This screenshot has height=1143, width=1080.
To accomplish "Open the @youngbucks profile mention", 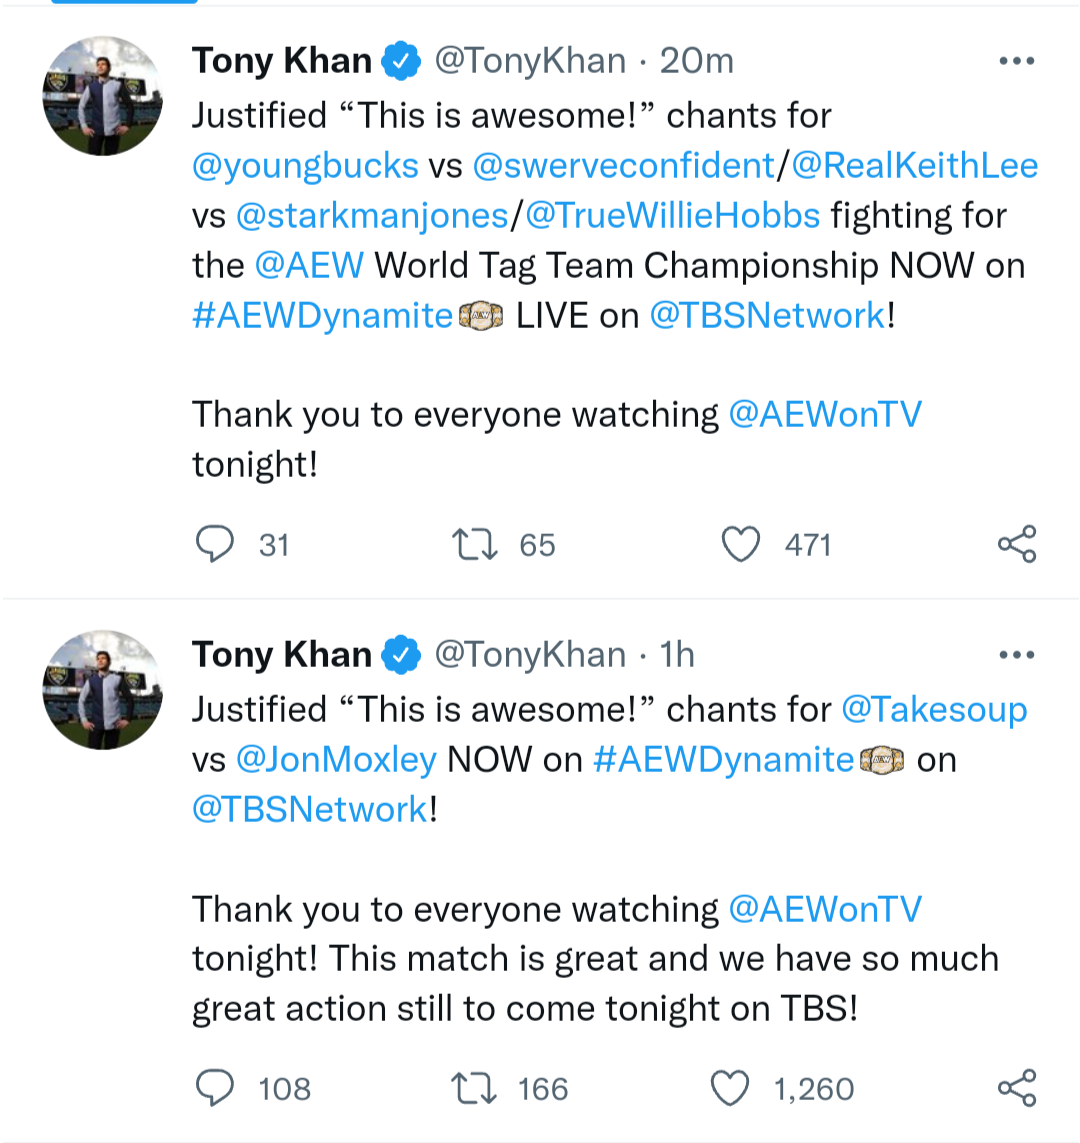I will [305, 166].
